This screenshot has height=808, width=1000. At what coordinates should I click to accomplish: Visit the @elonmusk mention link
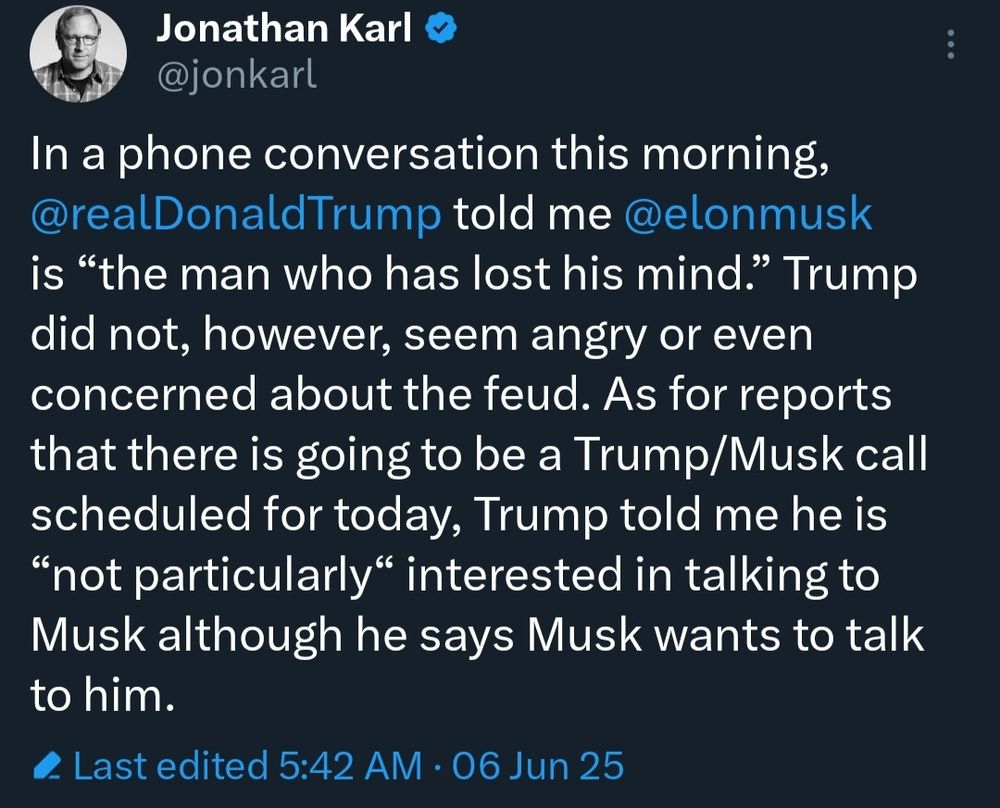pos(748,216)
